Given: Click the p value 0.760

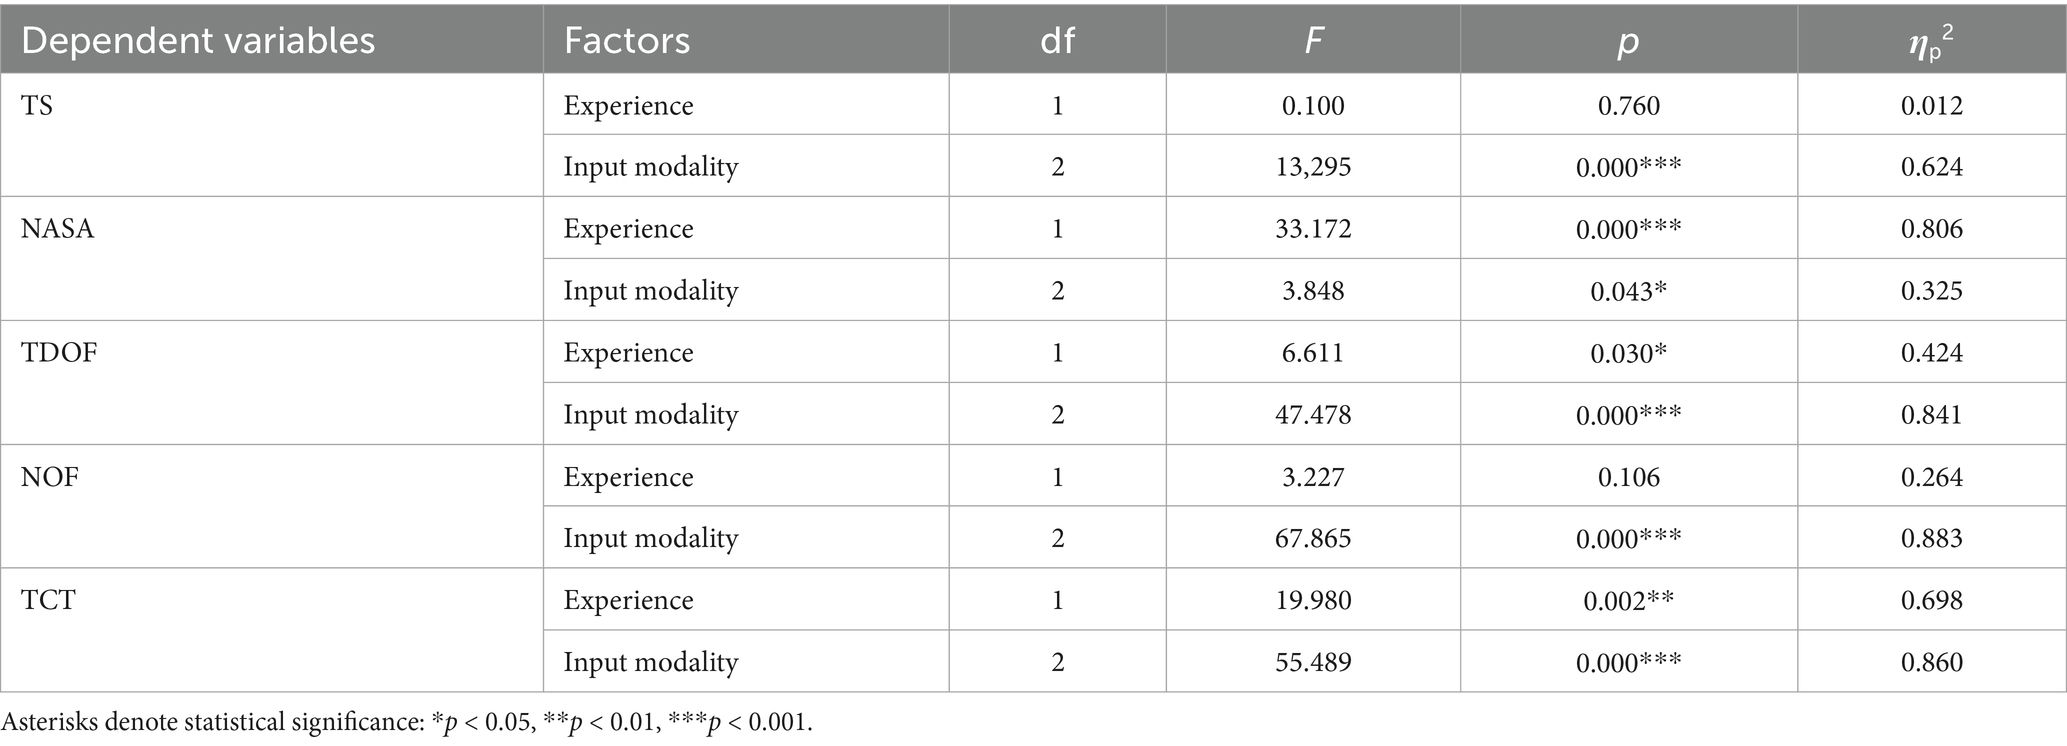Looking at the screenshot, I should pos(1628,105).
